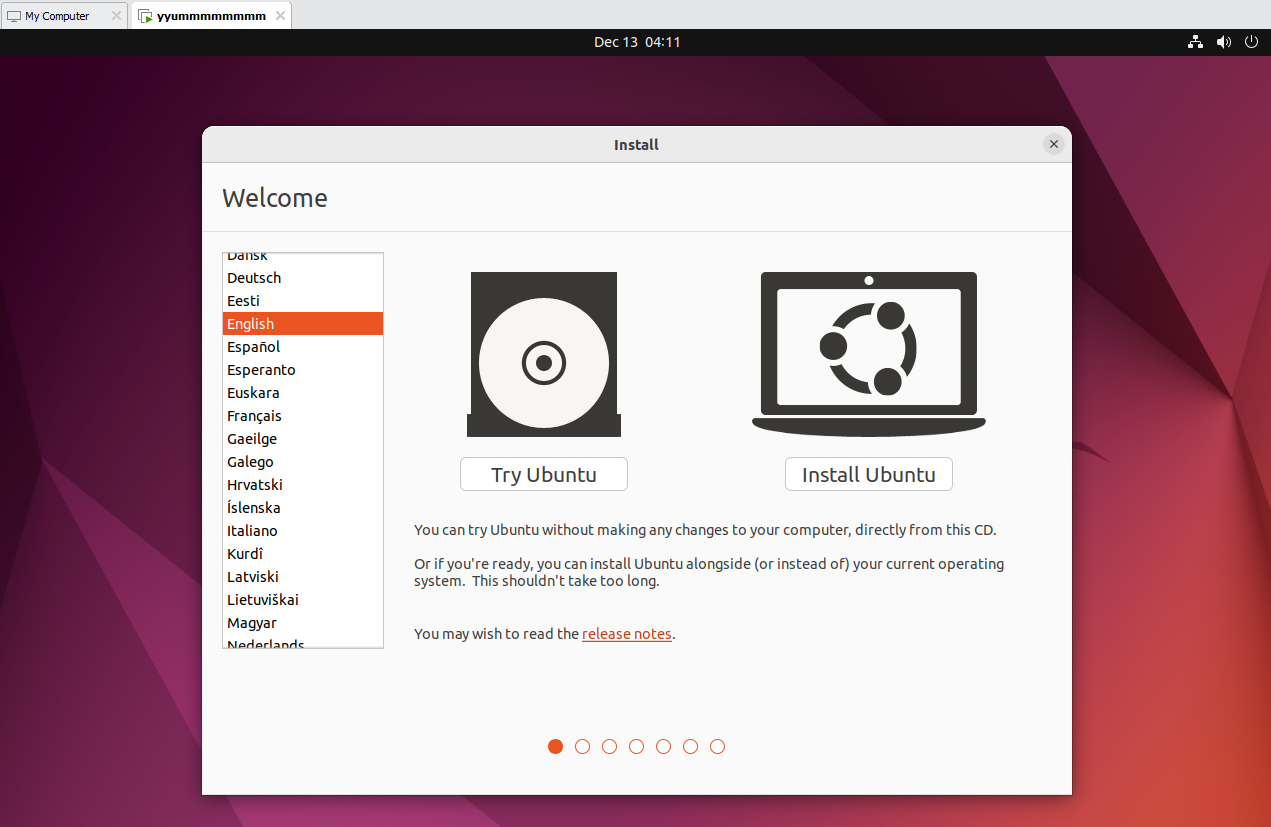Click the Try Ubuntu CD disc icon
The image size is (1271, 827).
click(x=544, y=354)
